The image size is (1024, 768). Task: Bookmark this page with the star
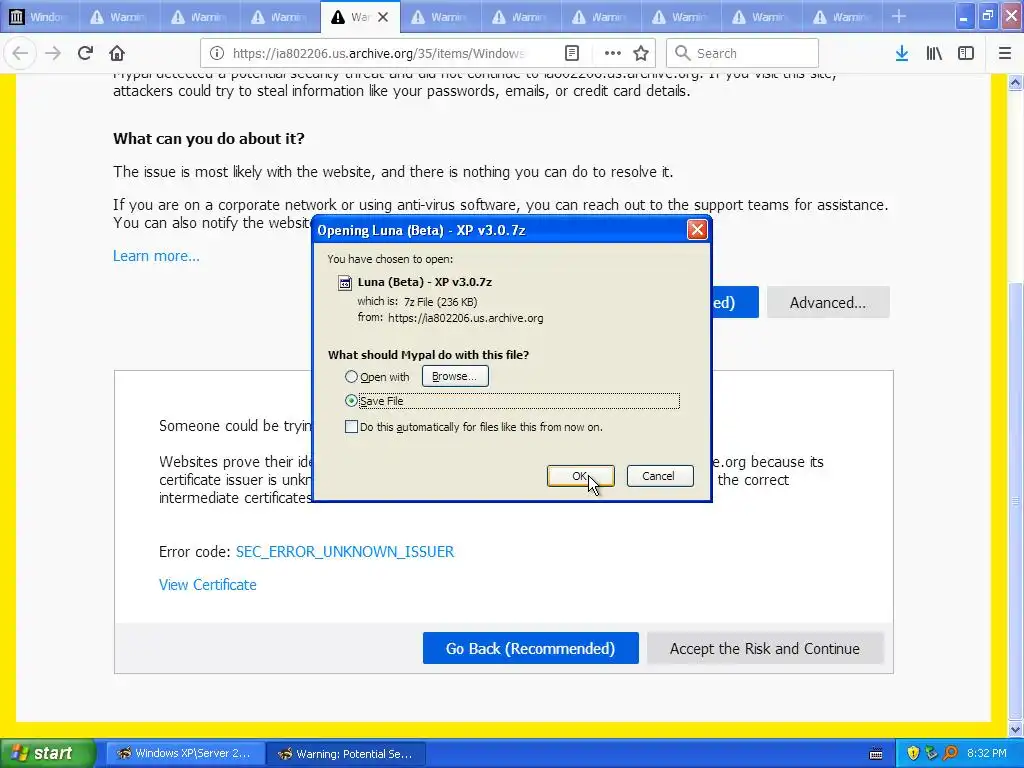641,54
